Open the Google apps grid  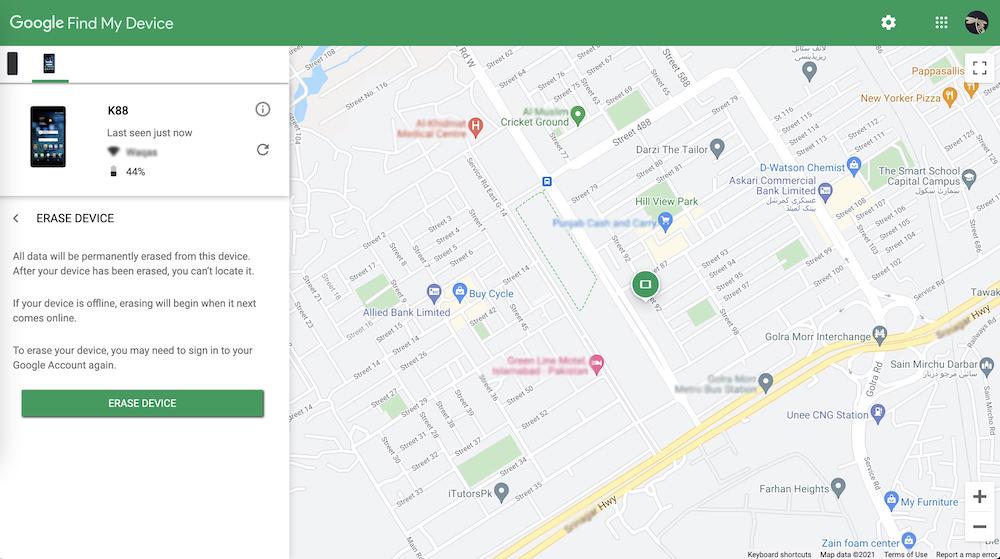(941, 23)
